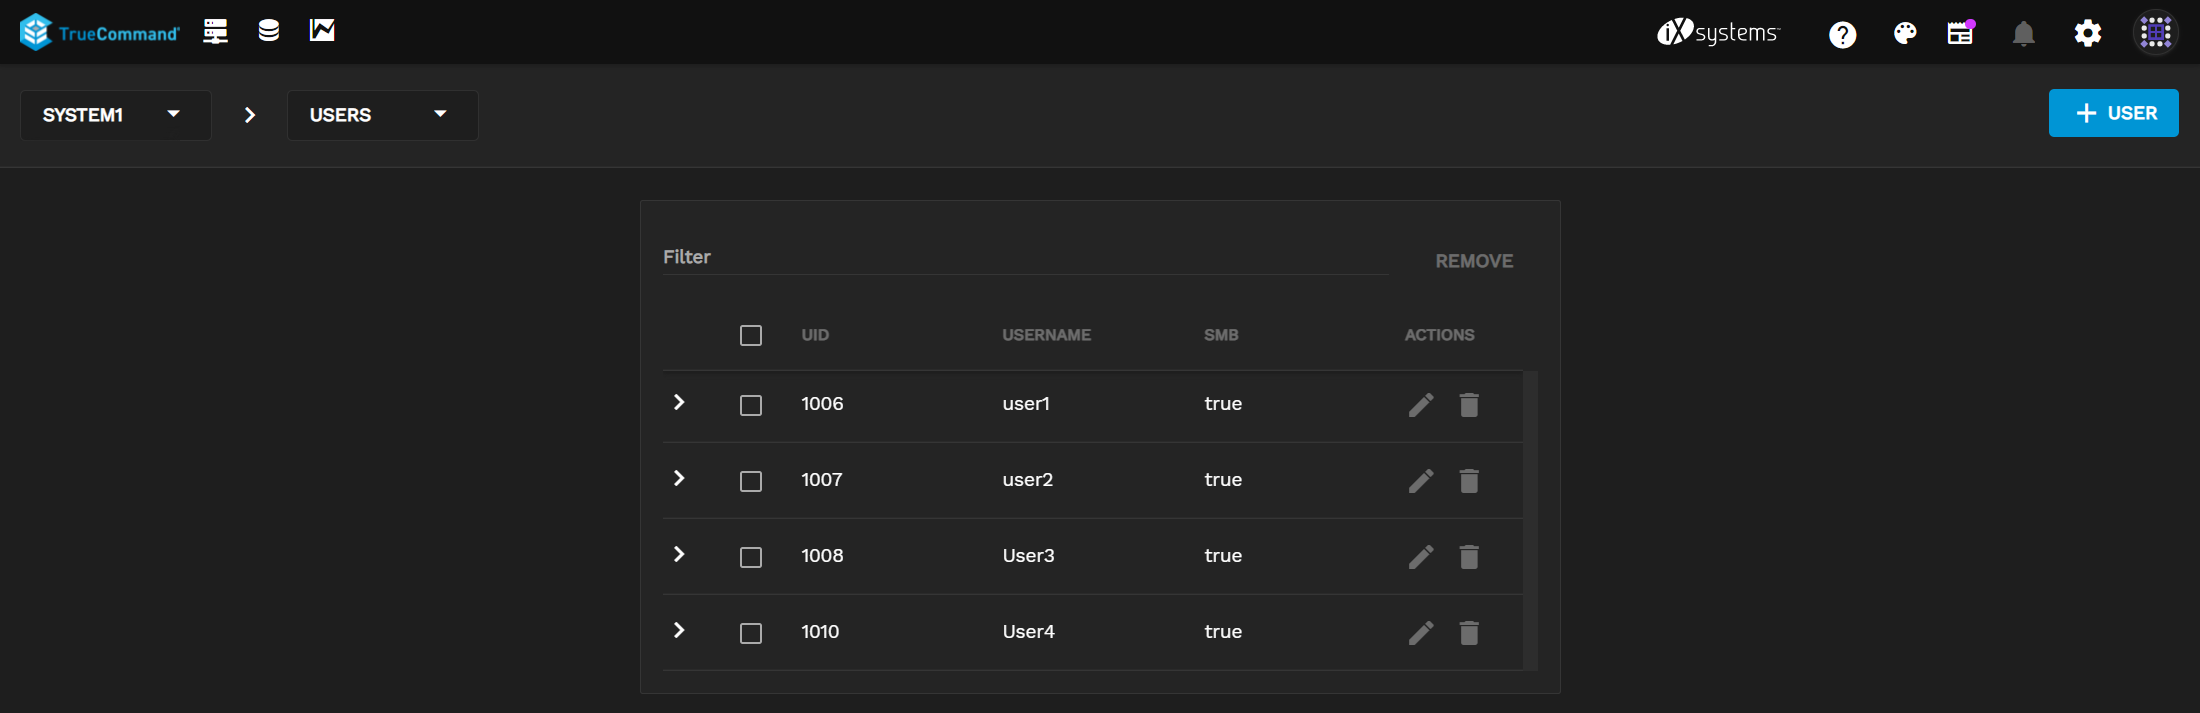Edit user1 with the pencil icon

(x=1421, y=405)
